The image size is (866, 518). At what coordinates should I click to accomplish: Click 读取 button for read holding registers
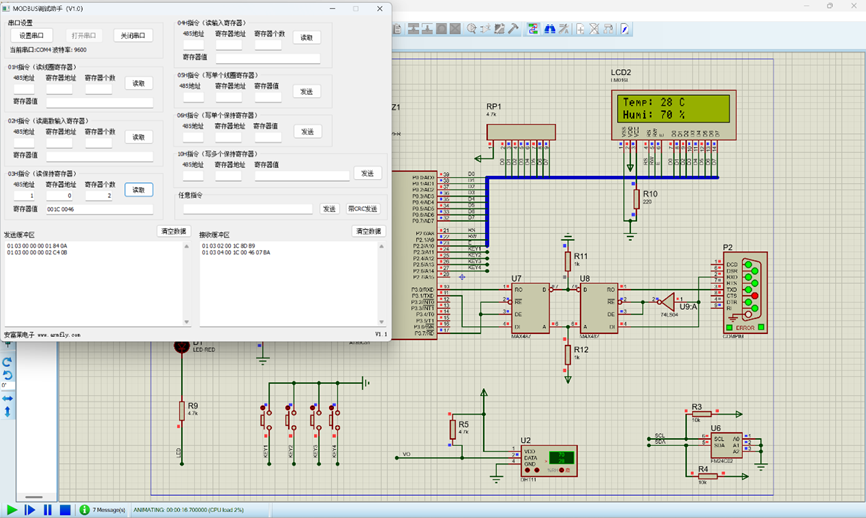pyautogui.click(x=139, y=190)
